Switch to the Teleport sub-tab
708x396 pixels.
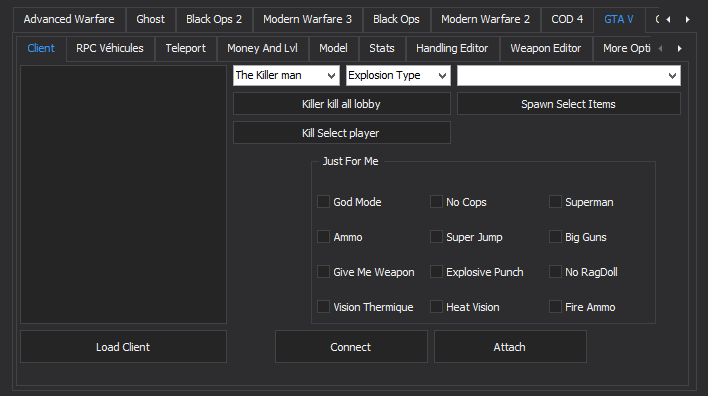pyautogui.click(x=186, y=48)
